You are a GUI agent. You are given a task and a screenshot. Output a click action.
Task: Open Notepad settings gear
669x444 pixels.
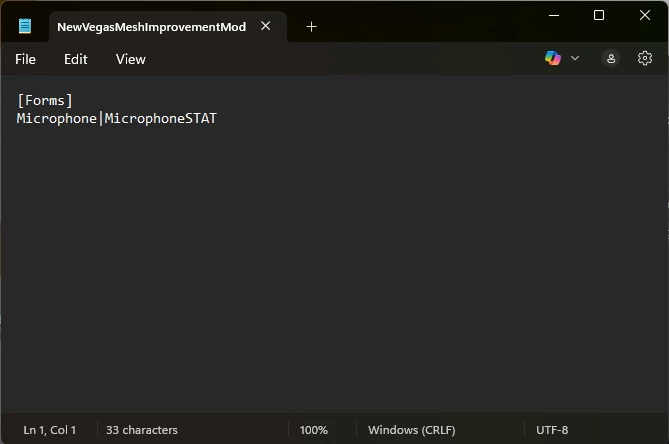(645, 59)
